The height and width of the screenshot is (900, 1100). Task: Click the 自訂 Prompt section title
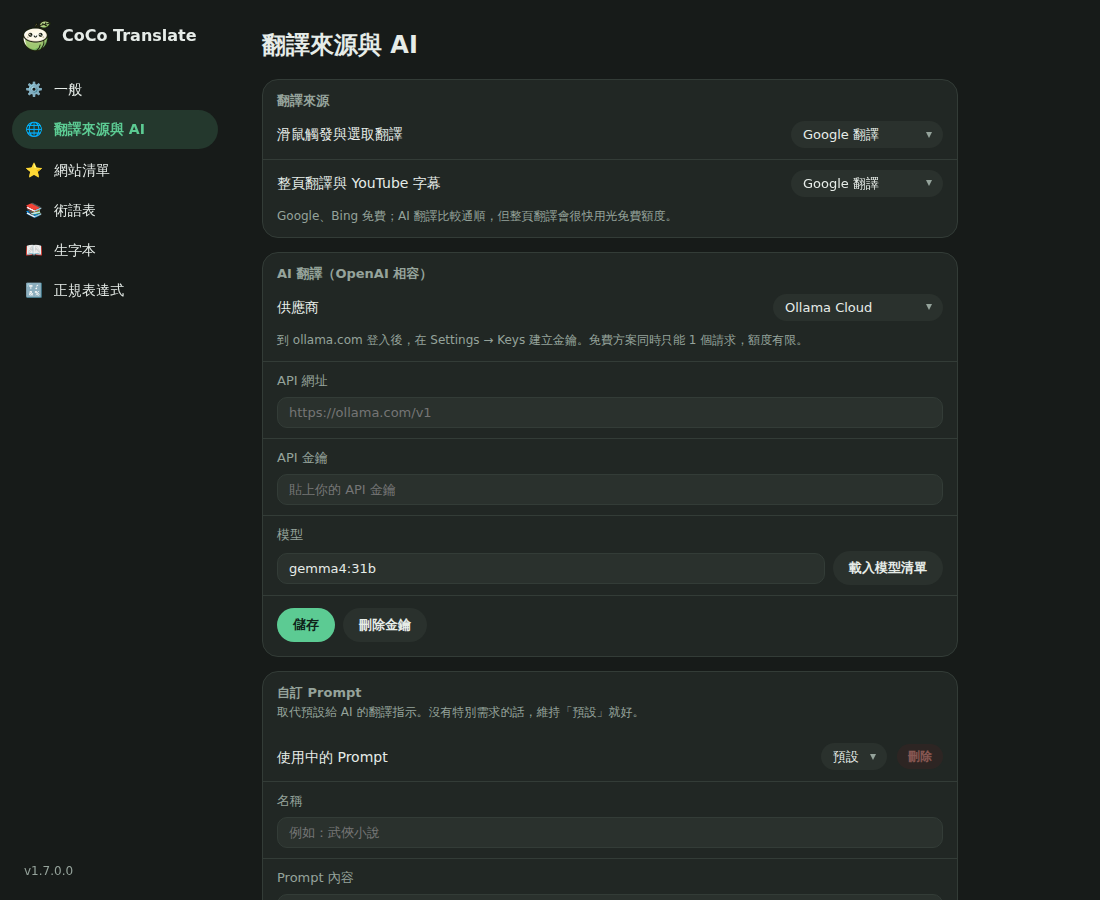(319, 692)
